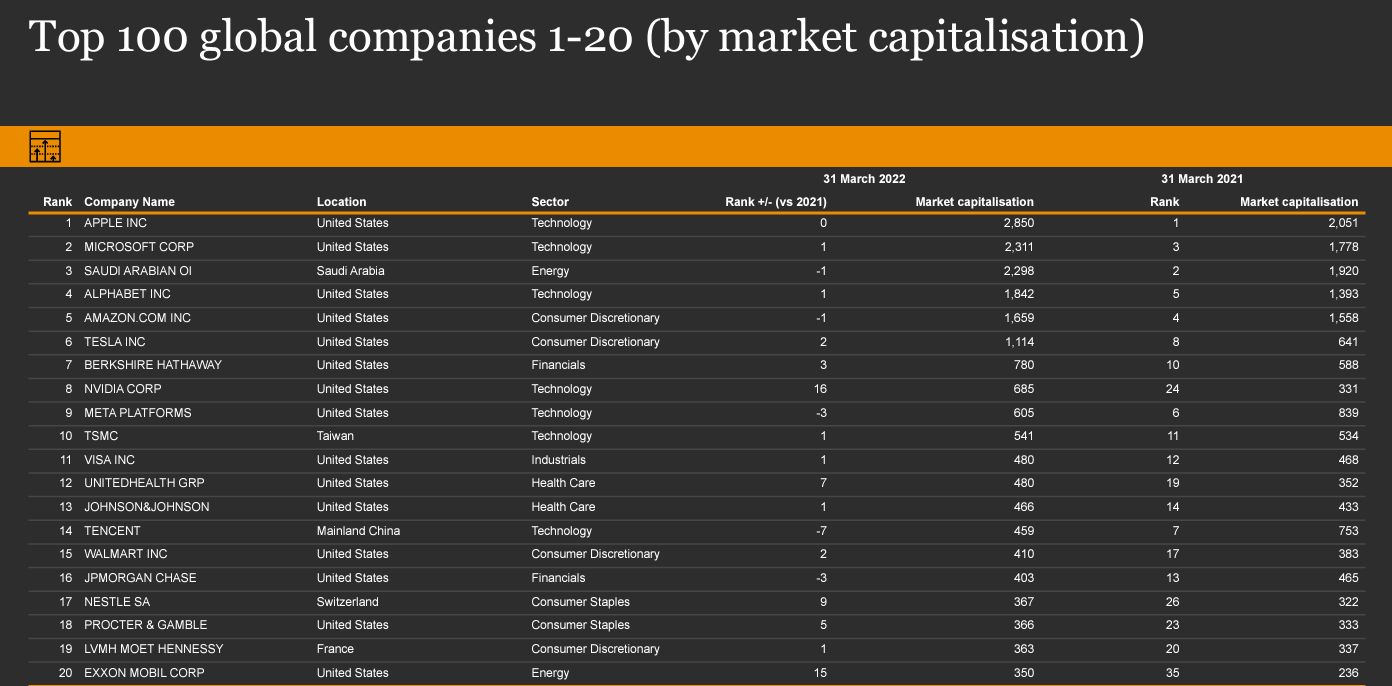1392x686 pixels.
Task: Select the Financials sector for Berkshire Hathaway
Action: click(558, 365)
